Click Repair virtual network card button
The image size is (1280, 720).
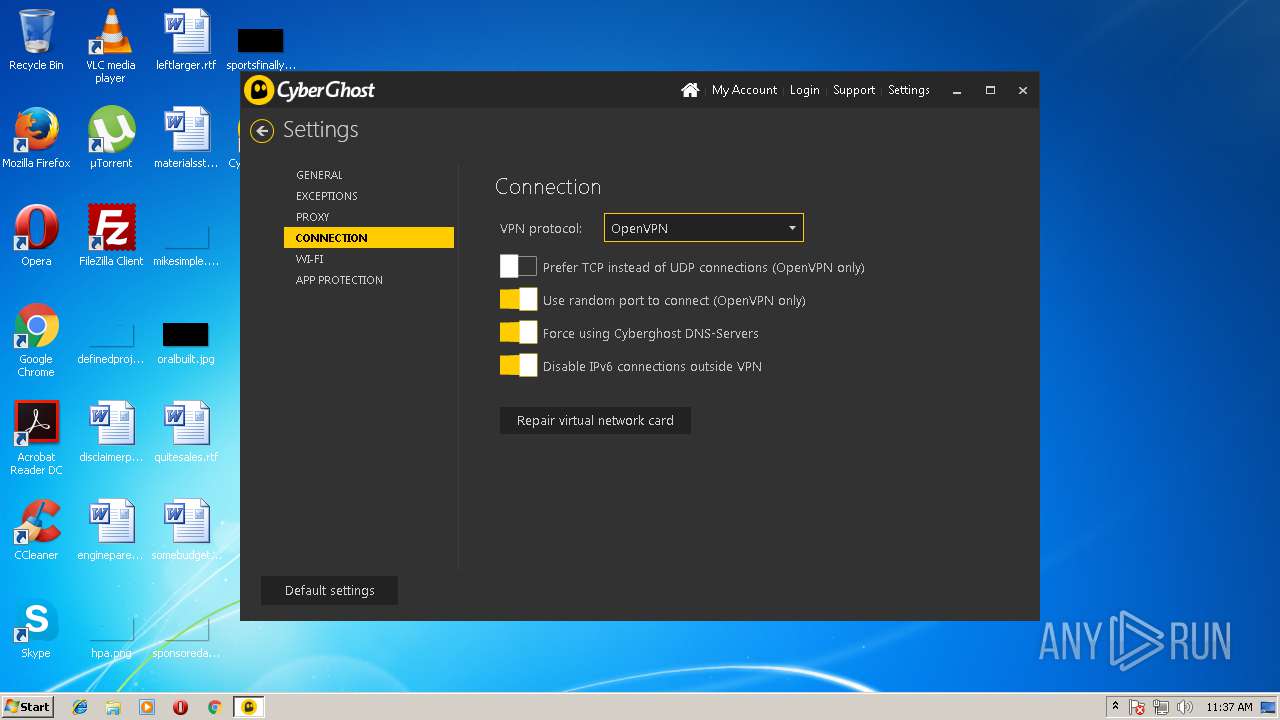tap(595, 420)
